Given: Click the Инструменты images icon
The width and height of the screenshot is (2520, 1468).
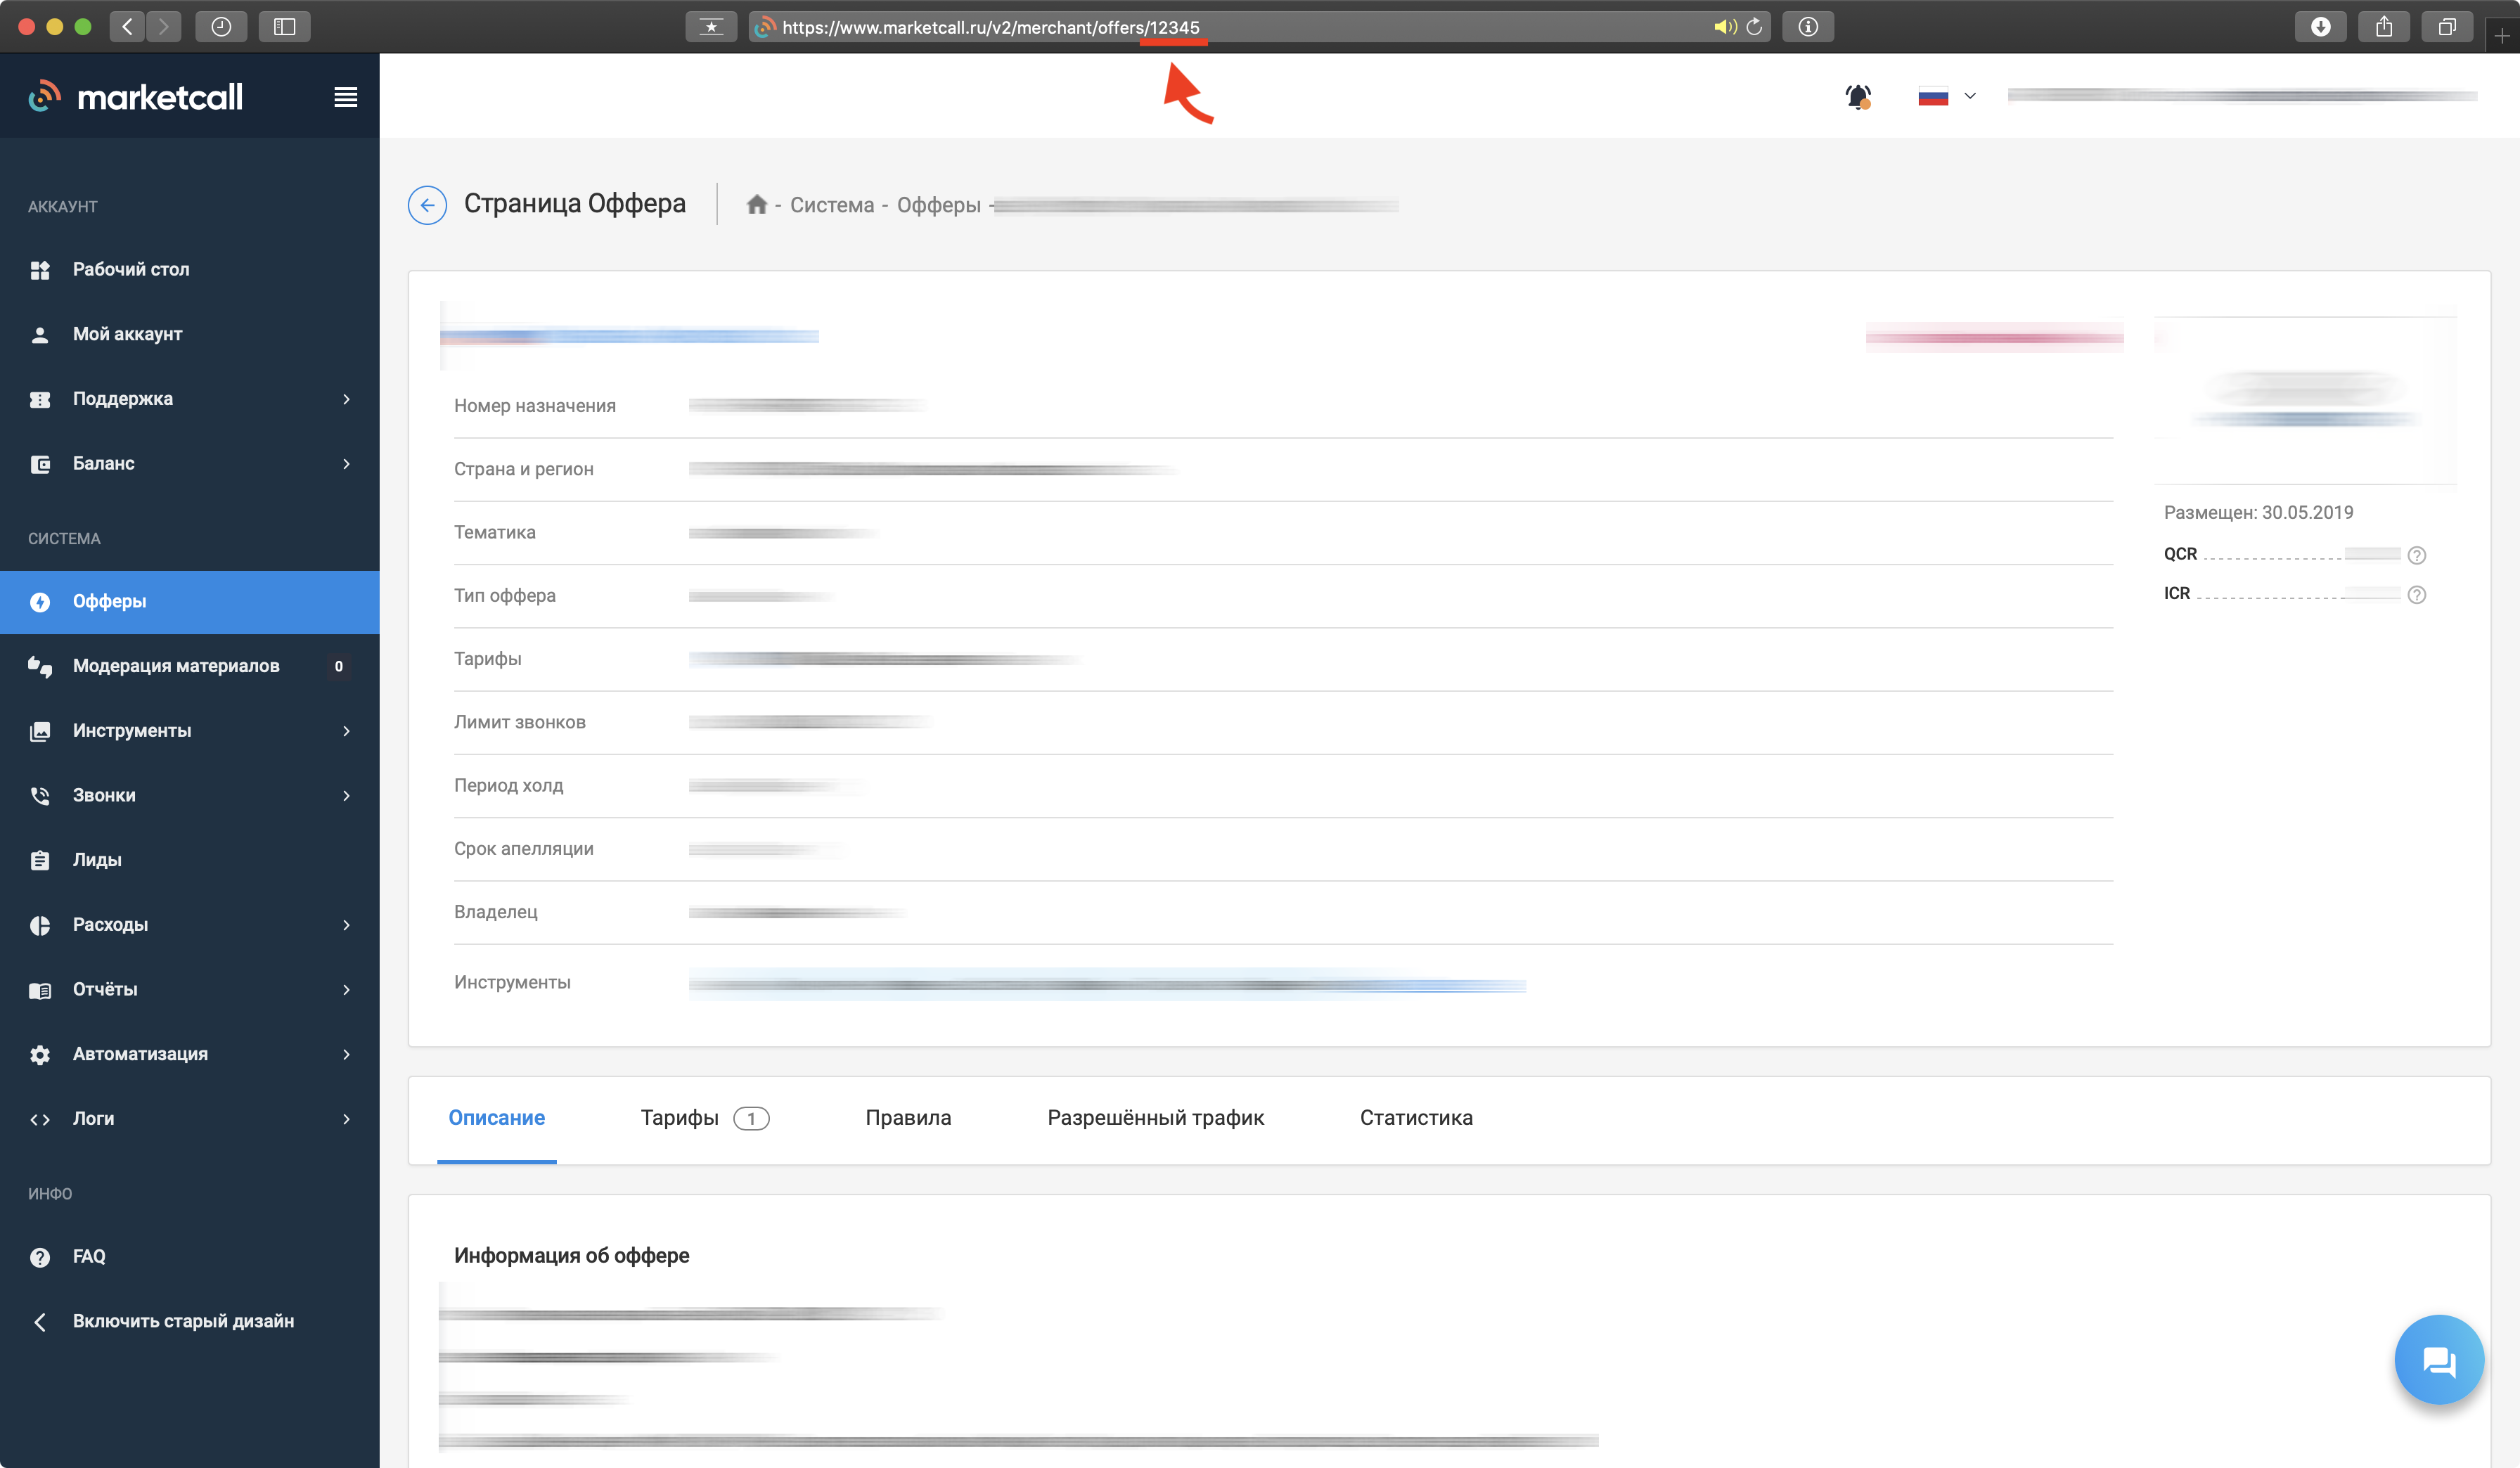Looking at the screenshot, I should 40,731.
